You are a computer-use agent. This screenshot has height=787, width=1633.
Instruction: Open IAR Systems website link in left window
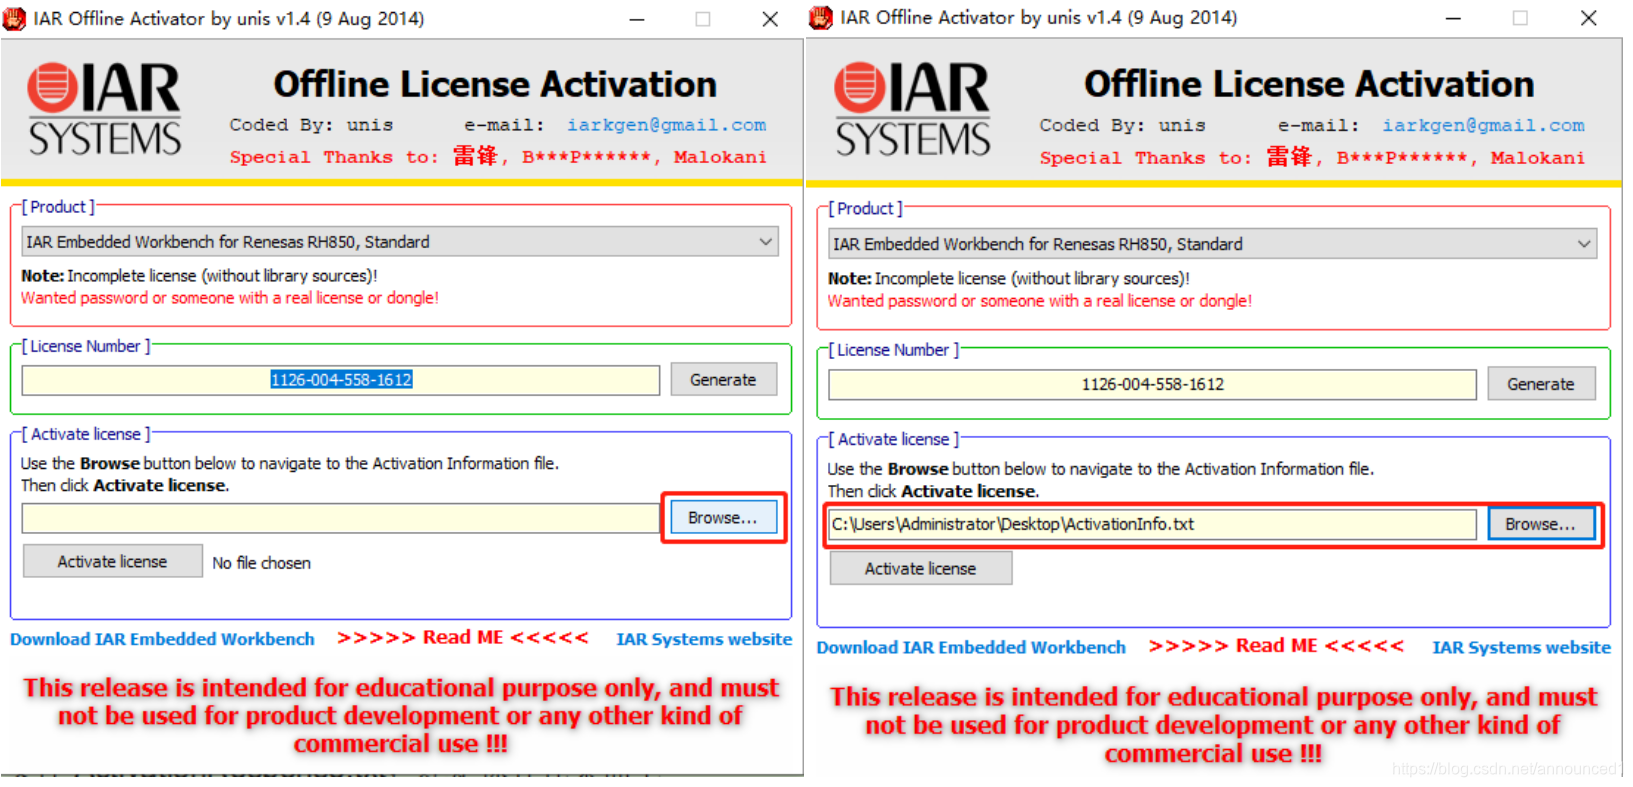click(704, 639)
